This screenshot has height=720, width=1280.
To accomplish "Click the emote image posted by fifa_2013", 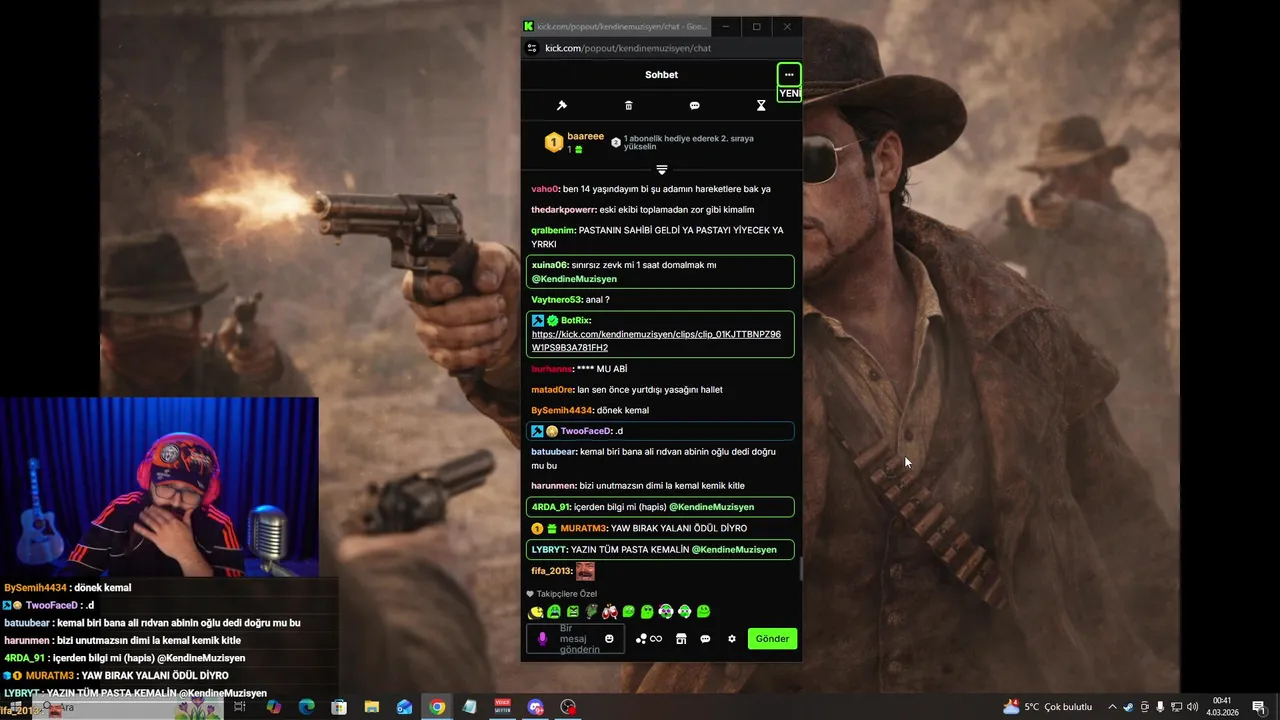I will pyautogui.click(x=585, y=571).
